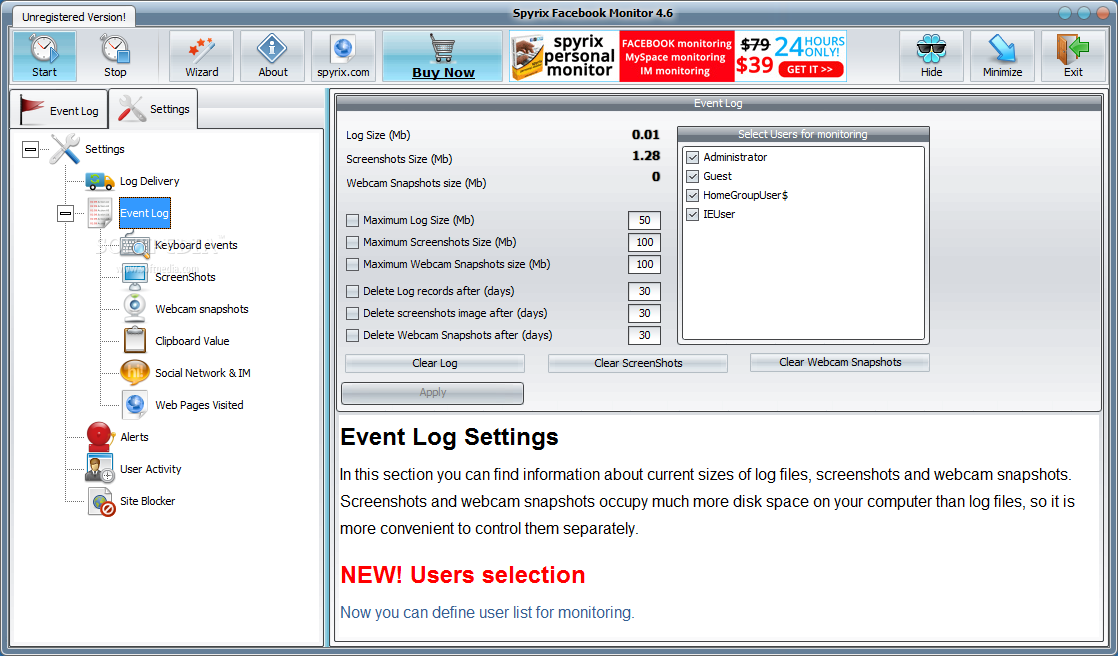Toggle Delete Webcam Snapshots after days
The image size is (1118, 656).
click(352, 335)
